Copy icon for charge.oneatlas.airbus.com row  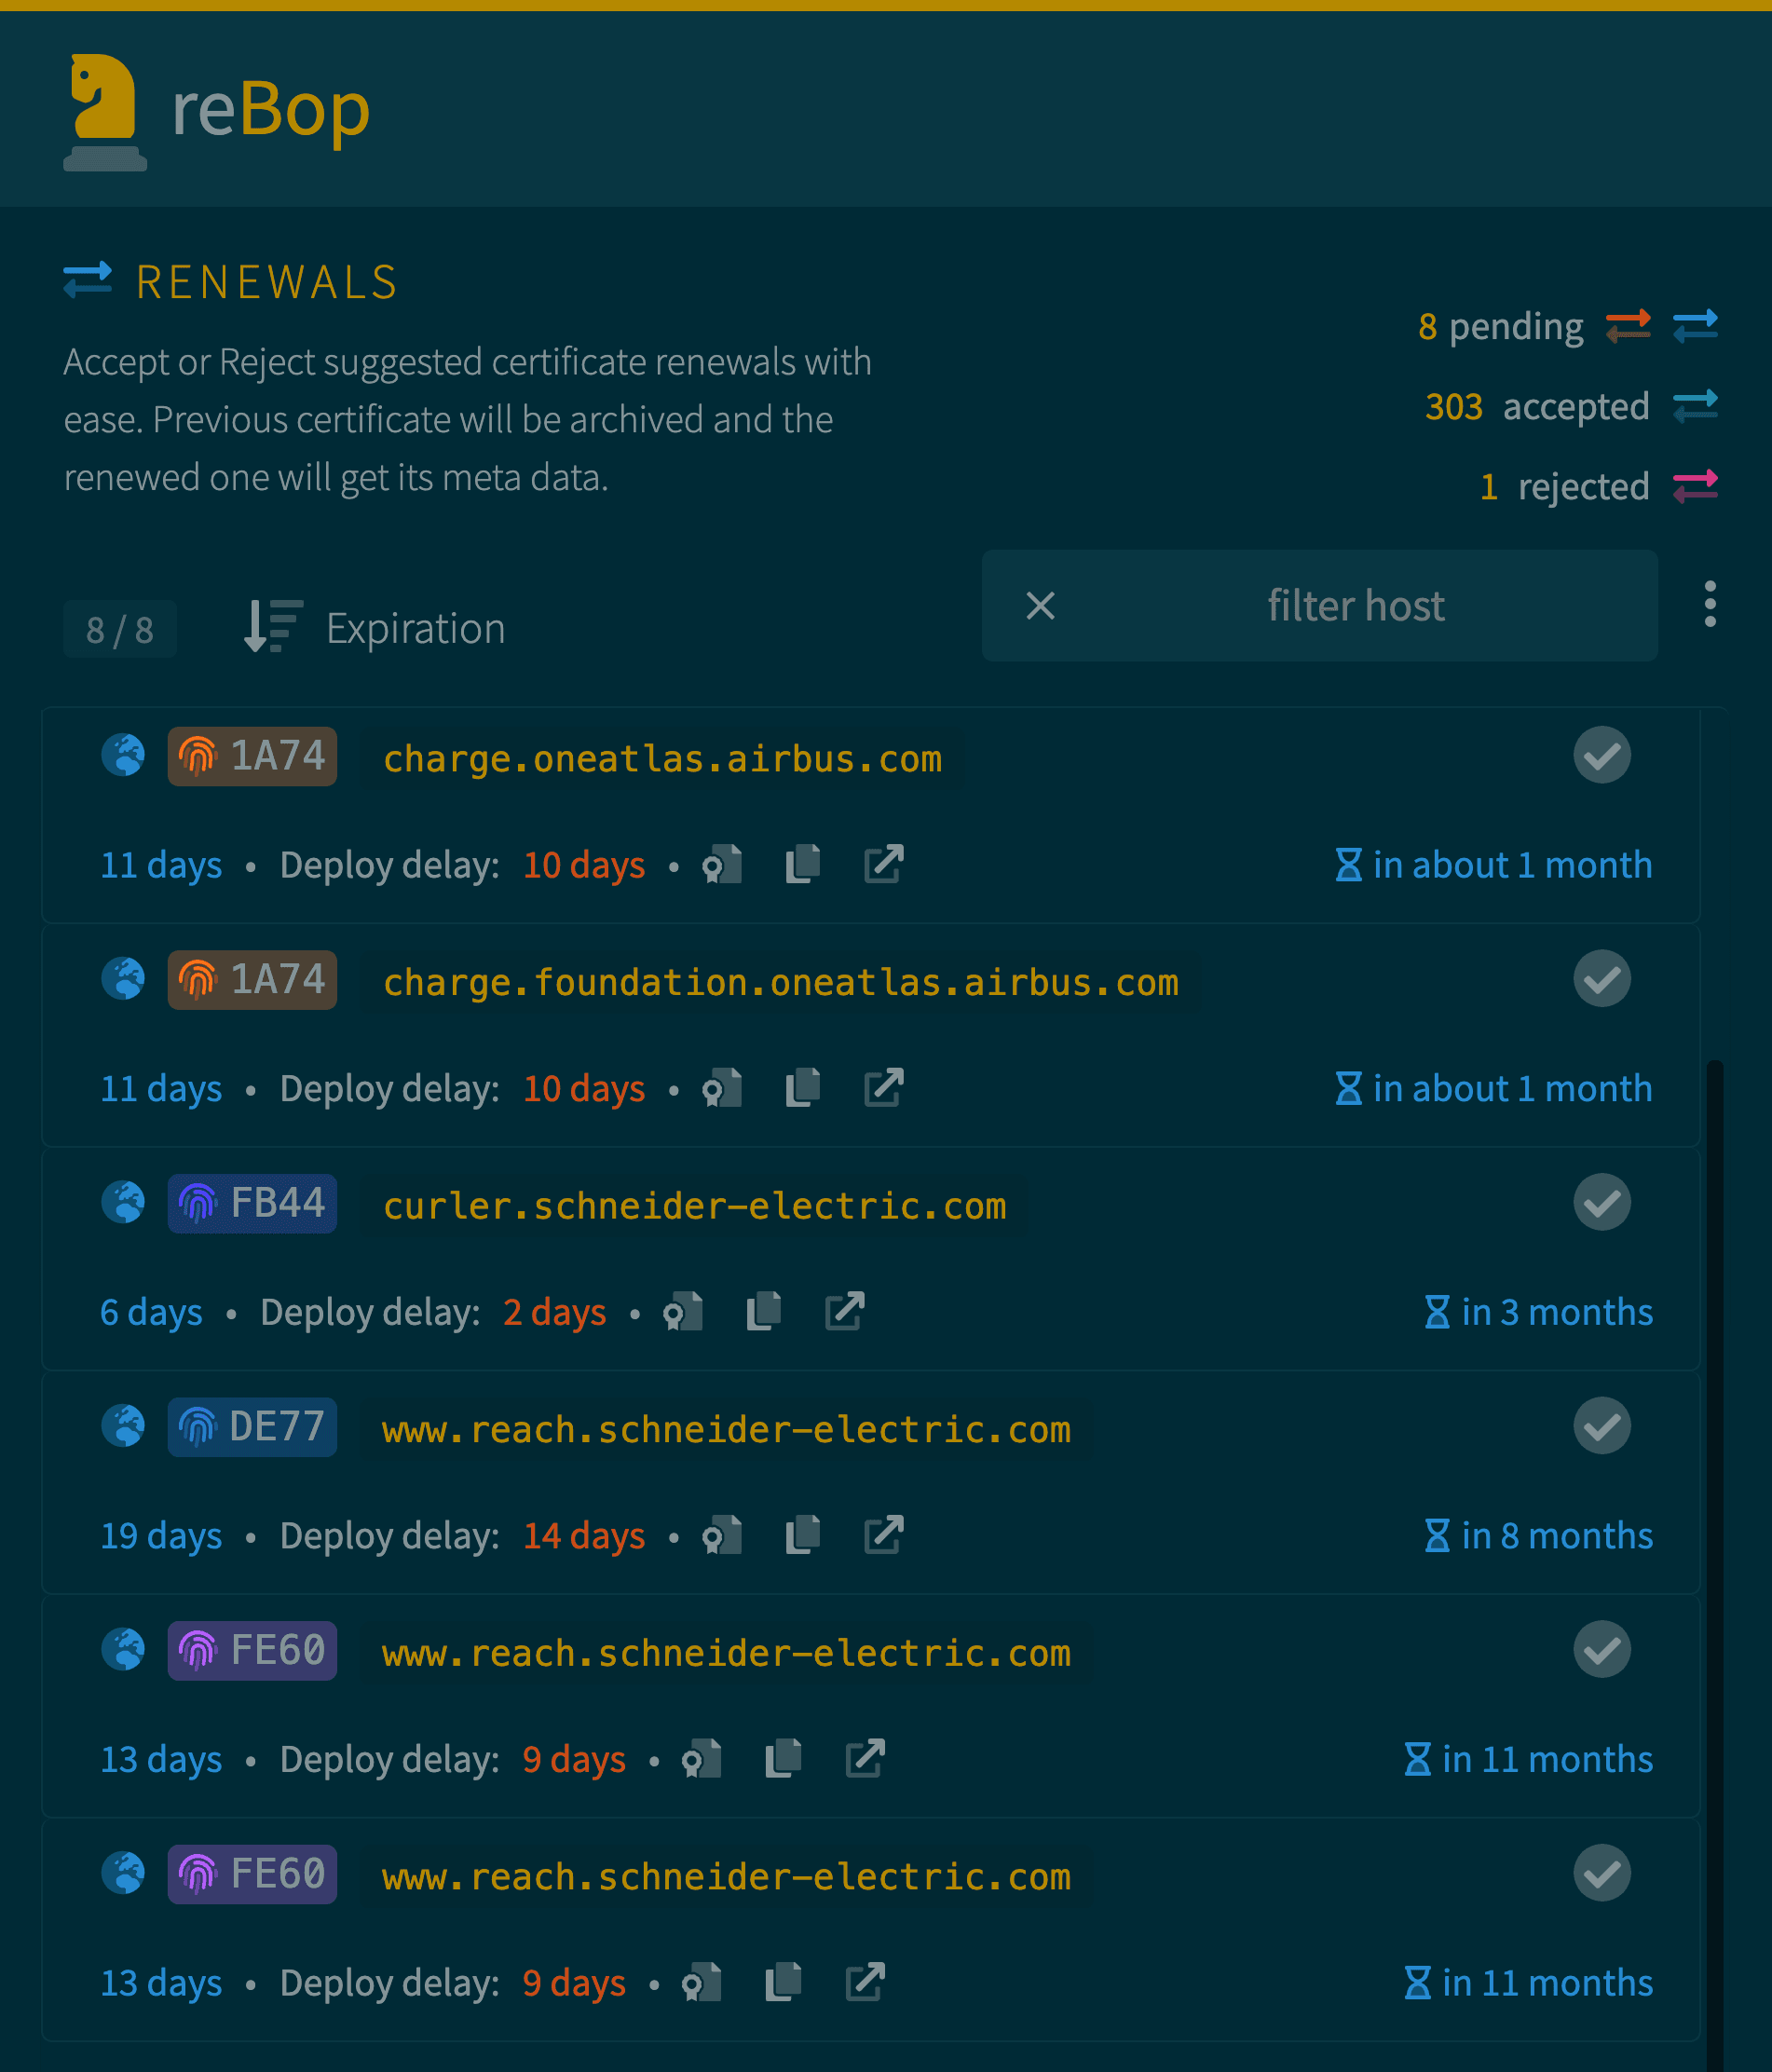coord(803,865)
